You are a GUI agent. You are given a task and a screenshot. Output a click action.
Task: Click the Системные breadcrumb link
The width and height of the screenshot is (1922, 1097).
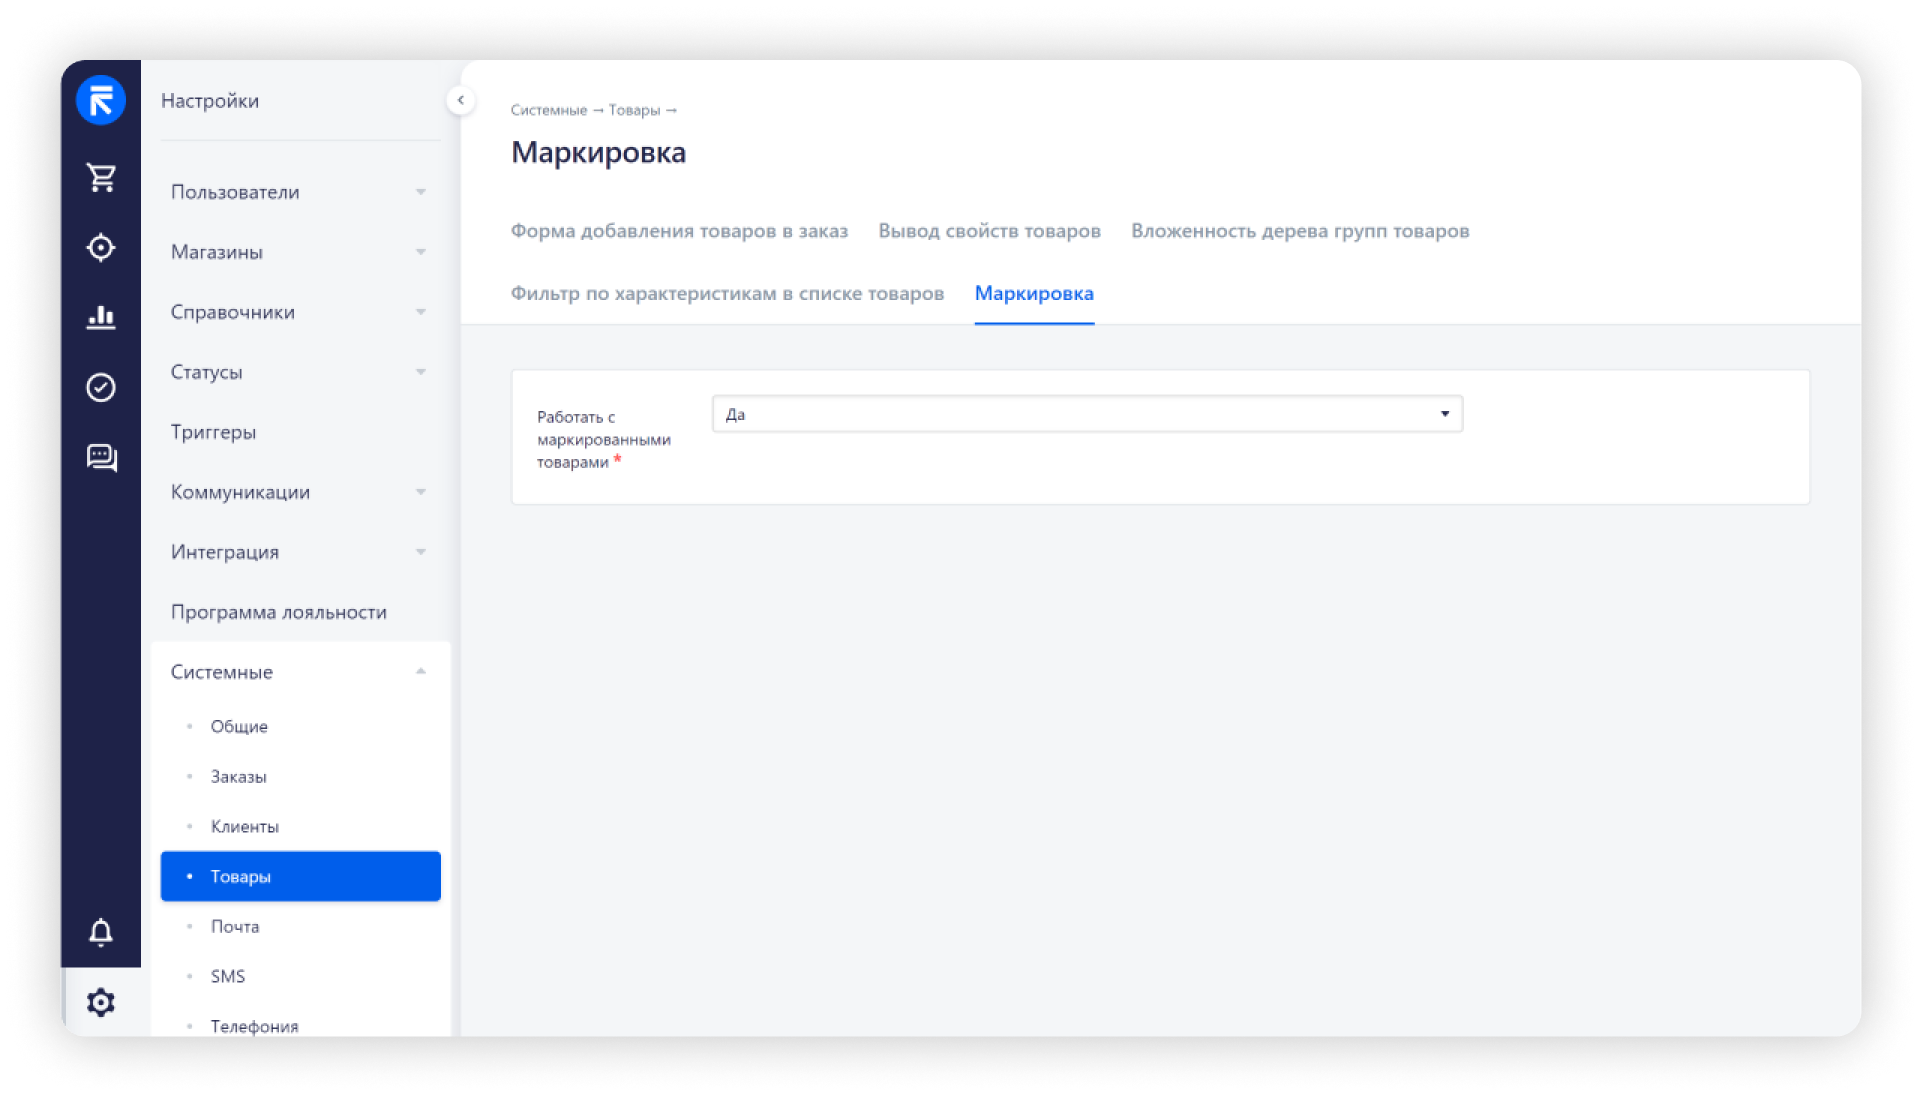(548, 110)
